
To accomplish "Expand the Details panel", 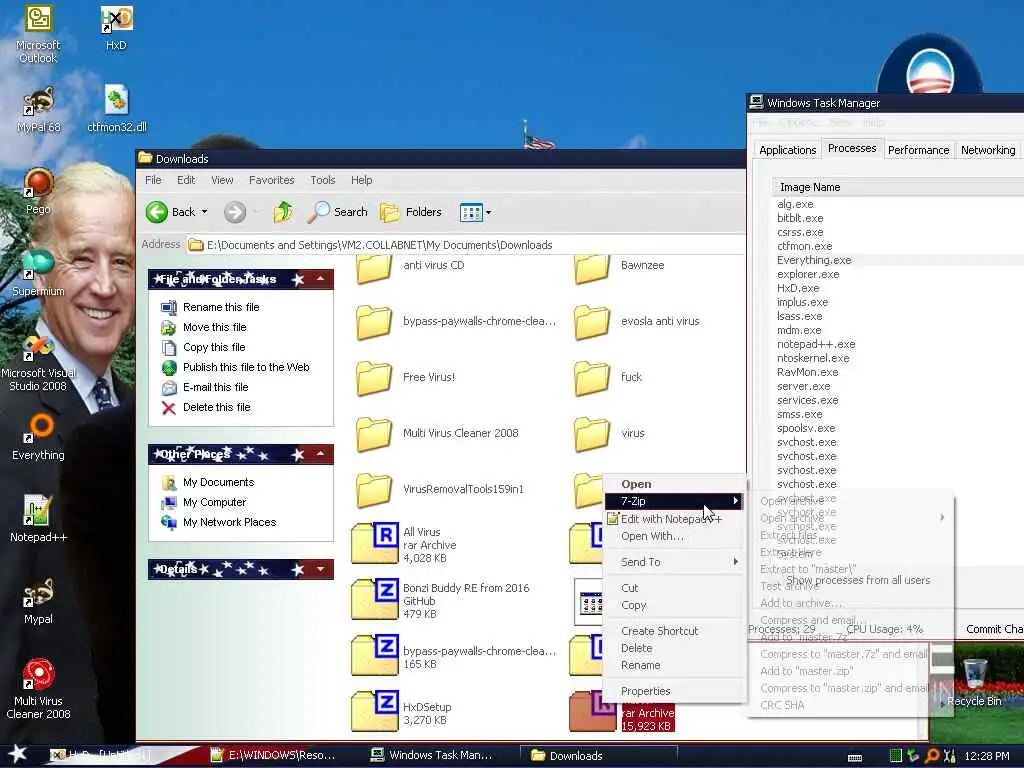I will [x=321, y=569].
